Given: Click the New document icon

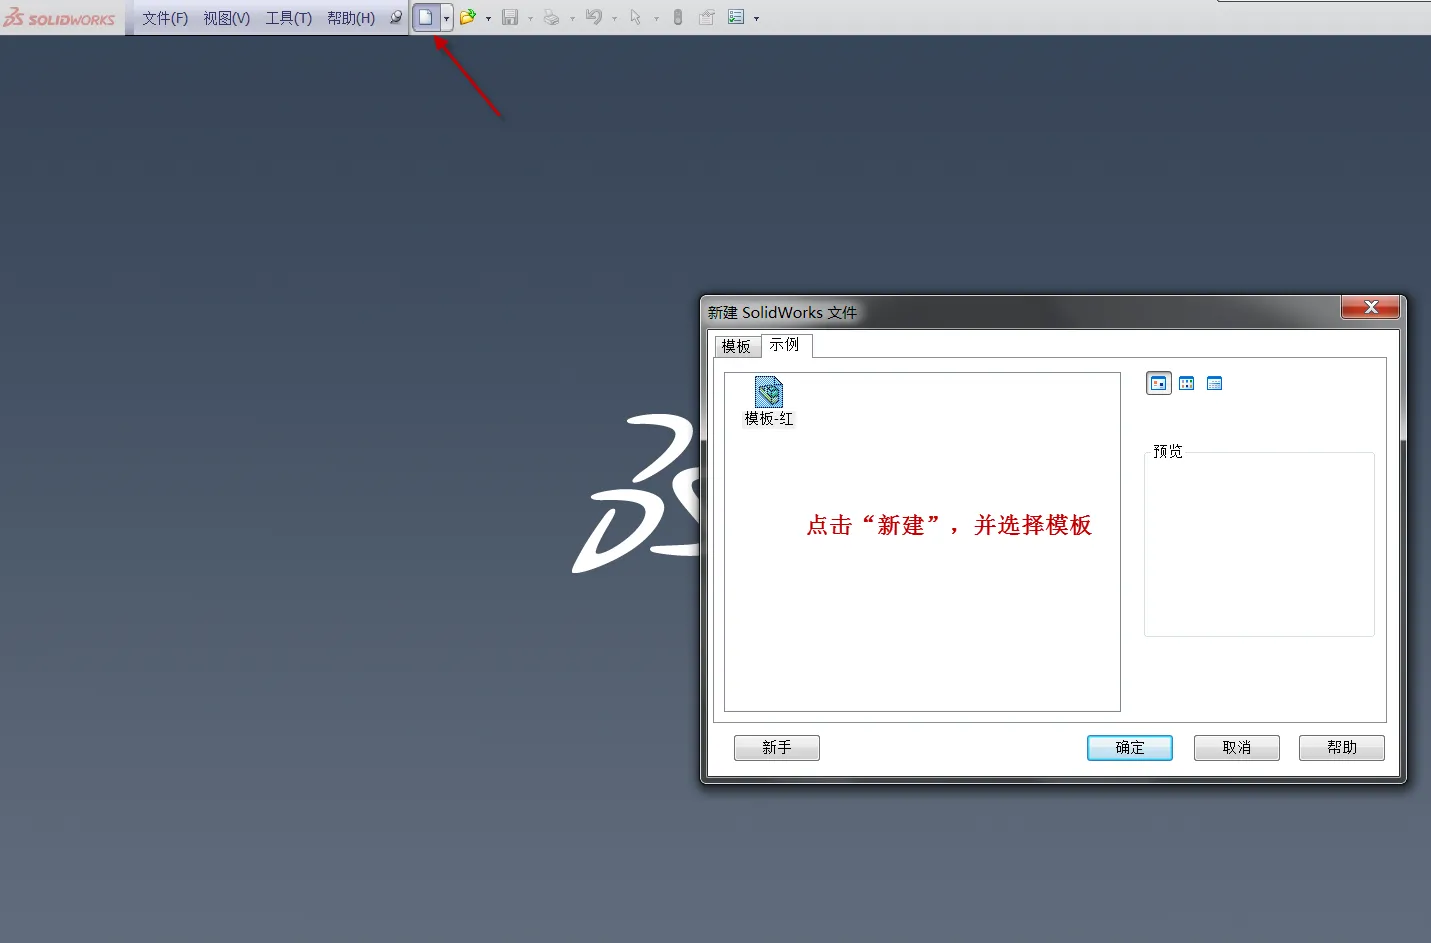Looking at the screenshot, I should [x=426, y=17].
